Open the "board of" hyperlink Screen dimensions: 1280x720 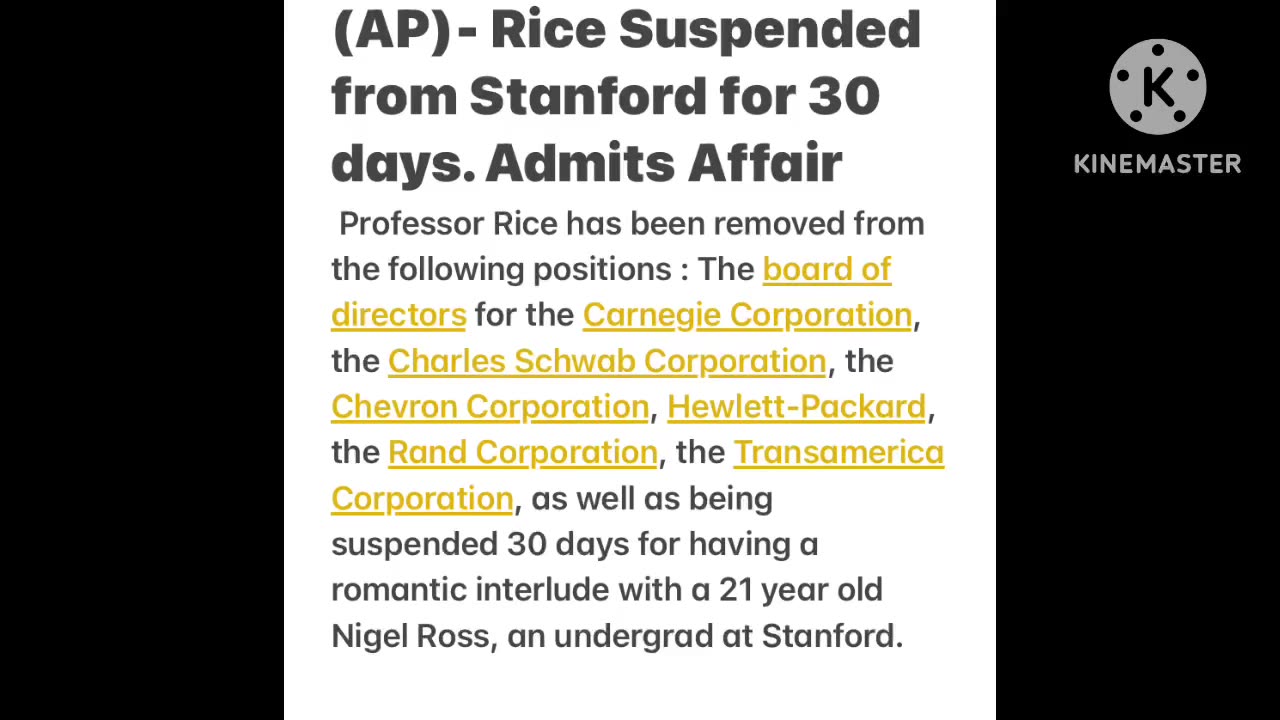pyautogui.click(x=826, y=269)
